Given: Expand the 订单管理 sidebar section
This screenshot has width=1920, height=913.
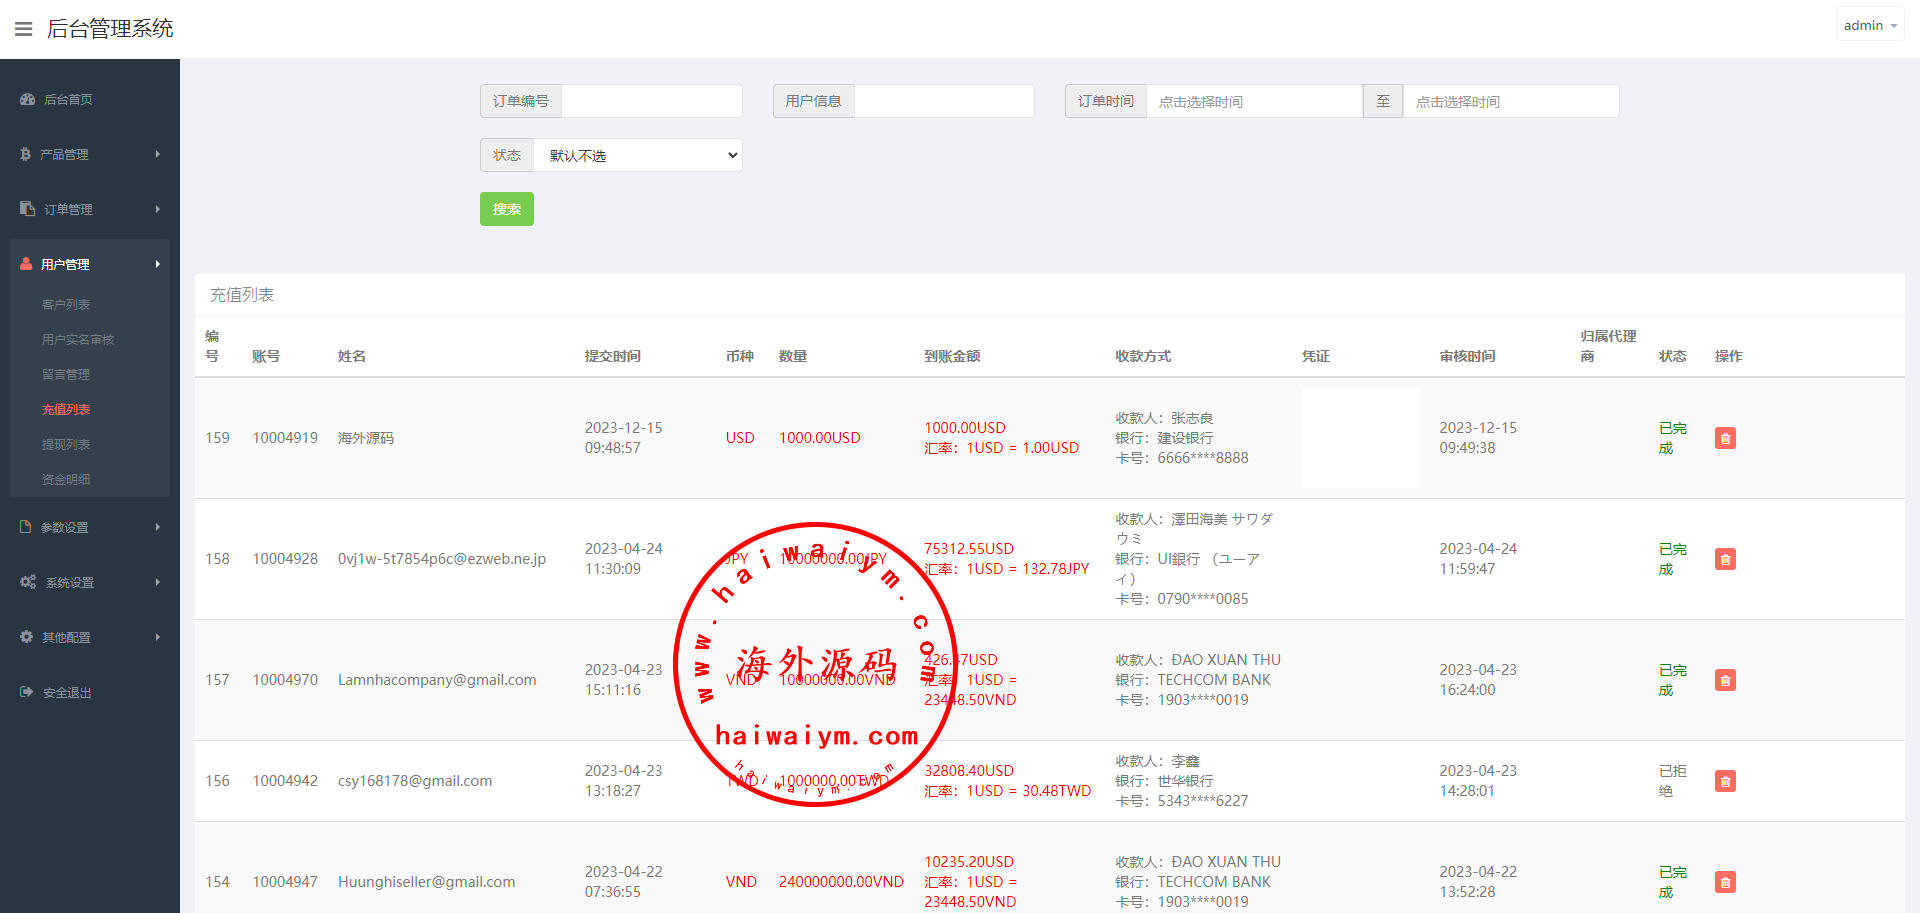Looking at the screenshot, I should tap(90, 209).
